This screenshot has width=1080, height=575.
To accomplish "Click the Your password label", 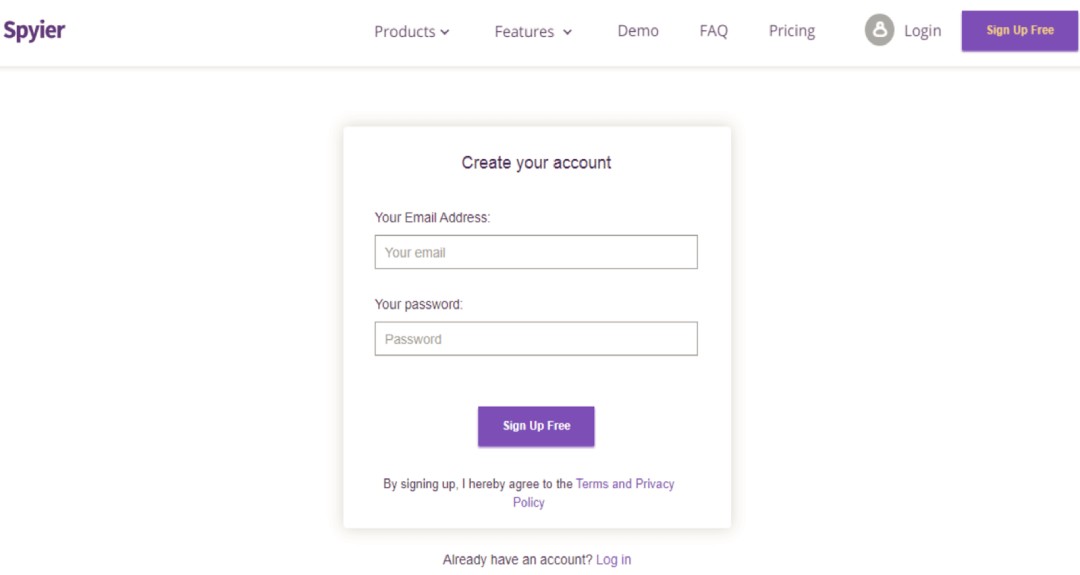I will coord(418,304).
